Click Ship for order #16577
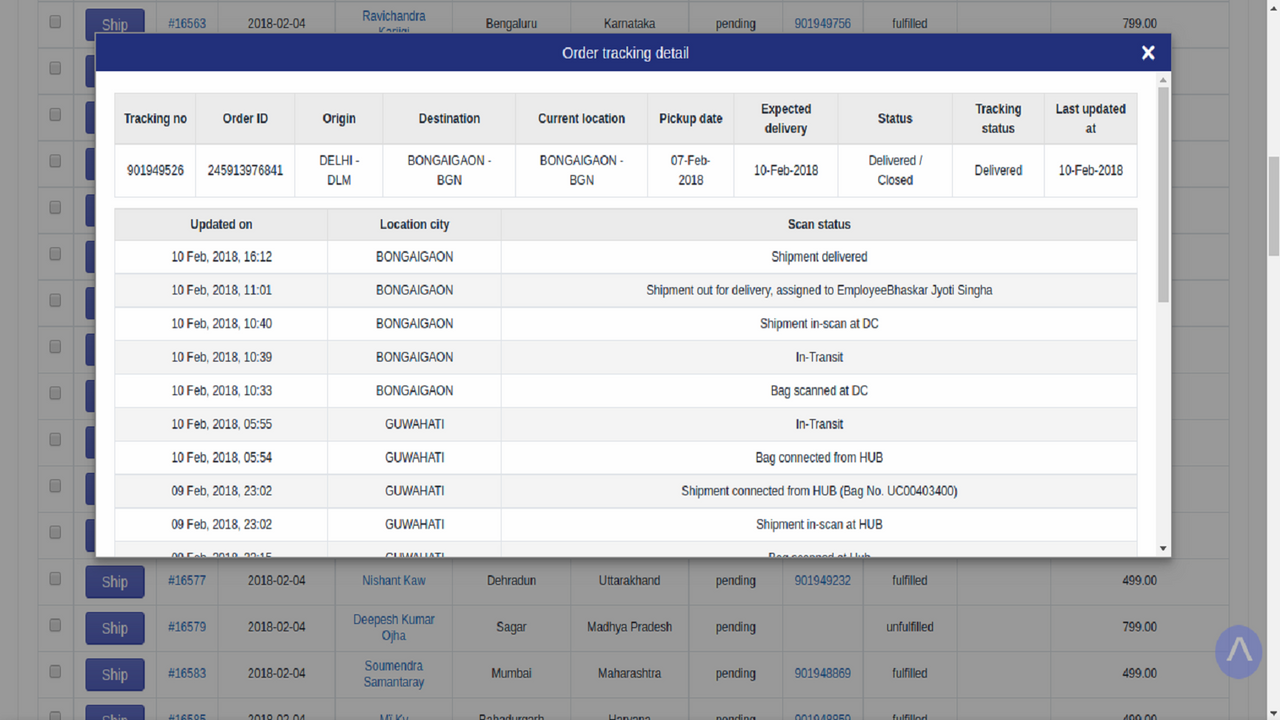Screen dimensions: 1280x720 coord(114,580)
